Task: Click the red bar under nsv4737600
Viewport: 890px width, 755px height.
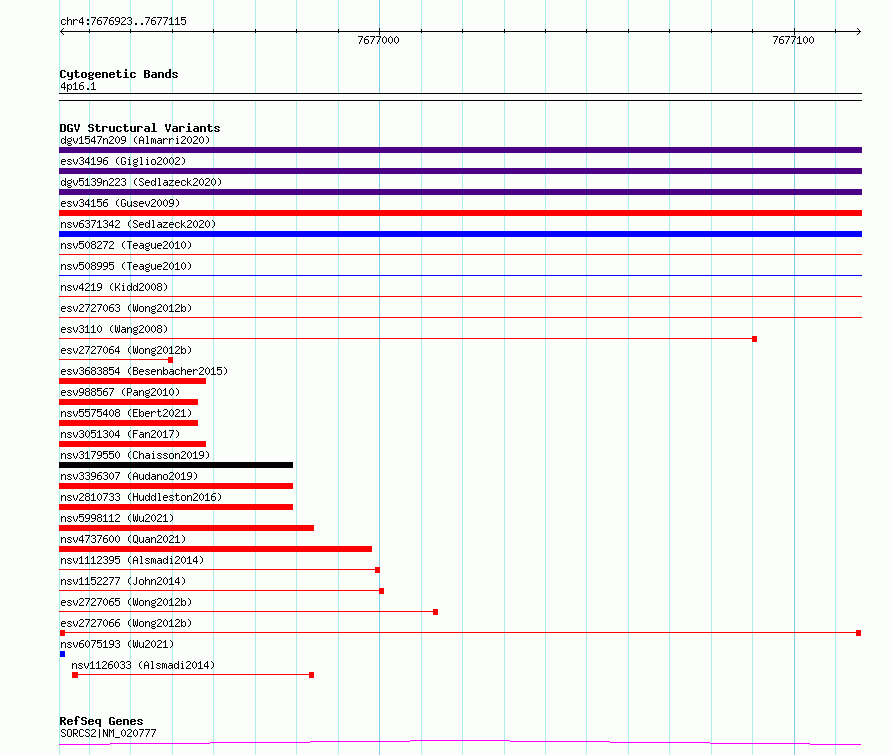Action: (x=216, y=549)
